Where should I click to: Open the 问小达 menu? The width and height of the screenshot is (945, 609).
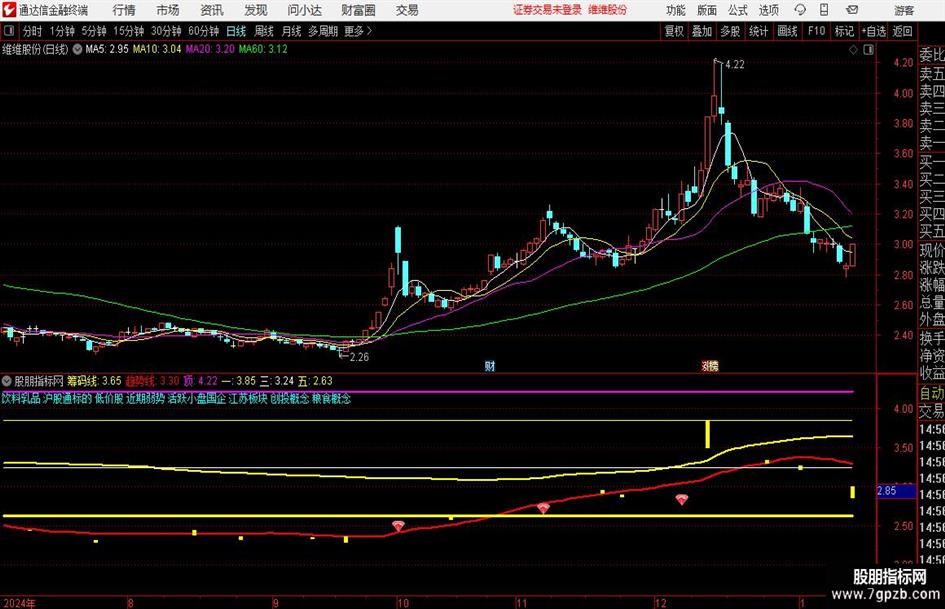click(304, 10)
